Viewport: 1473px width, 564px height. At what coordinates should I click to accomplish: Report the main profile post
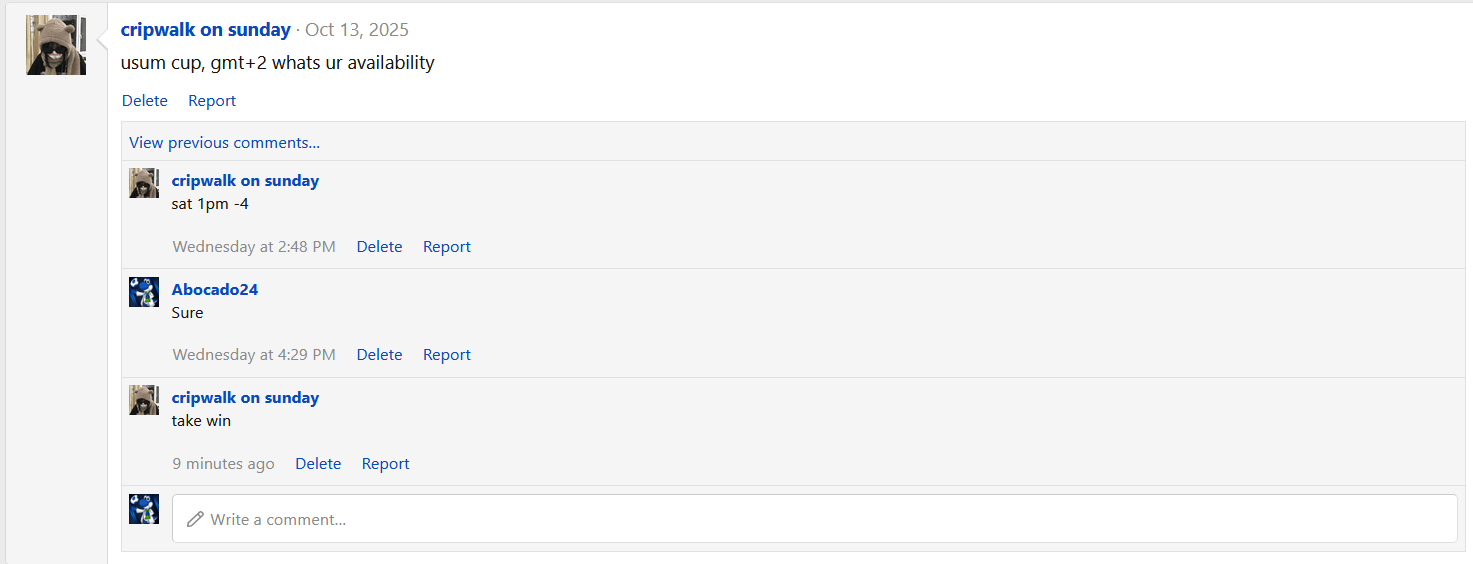point(212,101)
